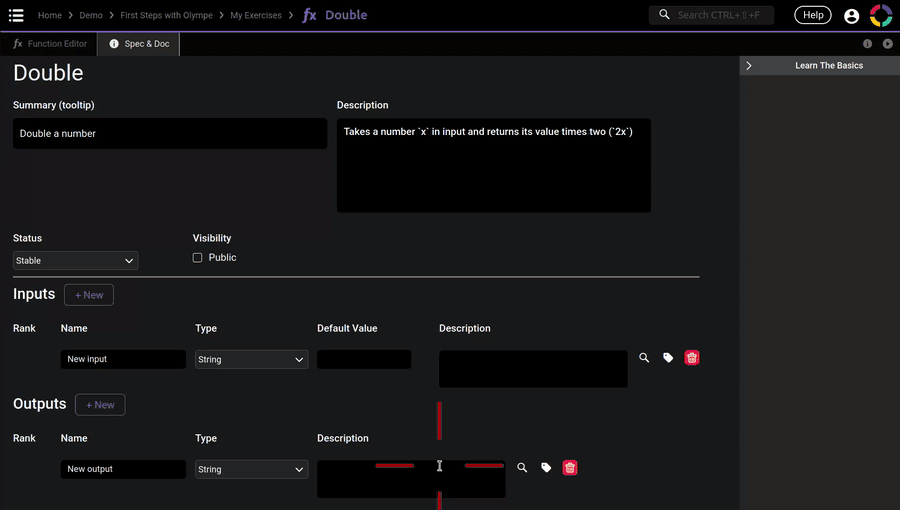Viewport: 900px width, 510px height.
Task: Enable the Public visibility checkbox
Action: 198,258
